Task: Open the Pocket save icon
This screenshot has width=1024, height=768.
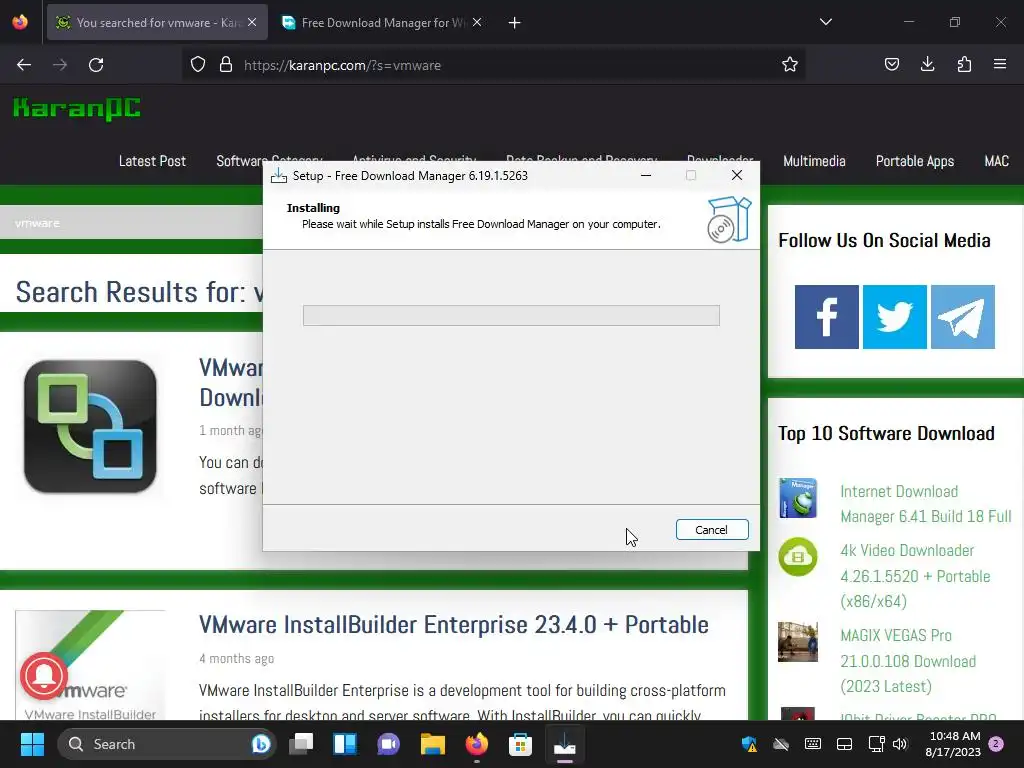Action: [891, 65]
